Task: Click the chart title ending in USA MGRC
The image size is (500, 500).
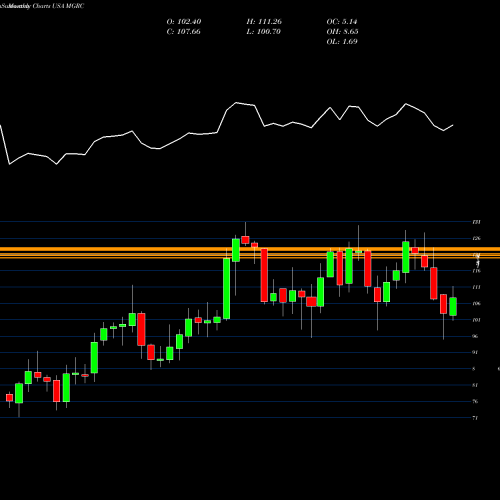Action: coord(42,6)
